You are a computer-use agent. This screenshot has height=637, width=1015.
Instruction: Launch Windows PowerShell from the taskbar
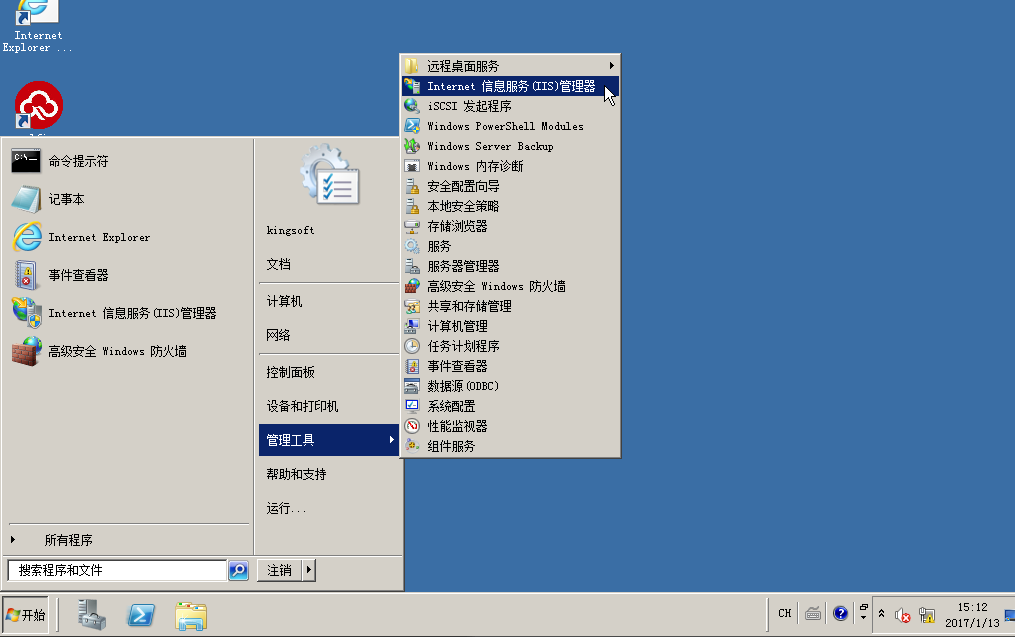coord(140,614)
